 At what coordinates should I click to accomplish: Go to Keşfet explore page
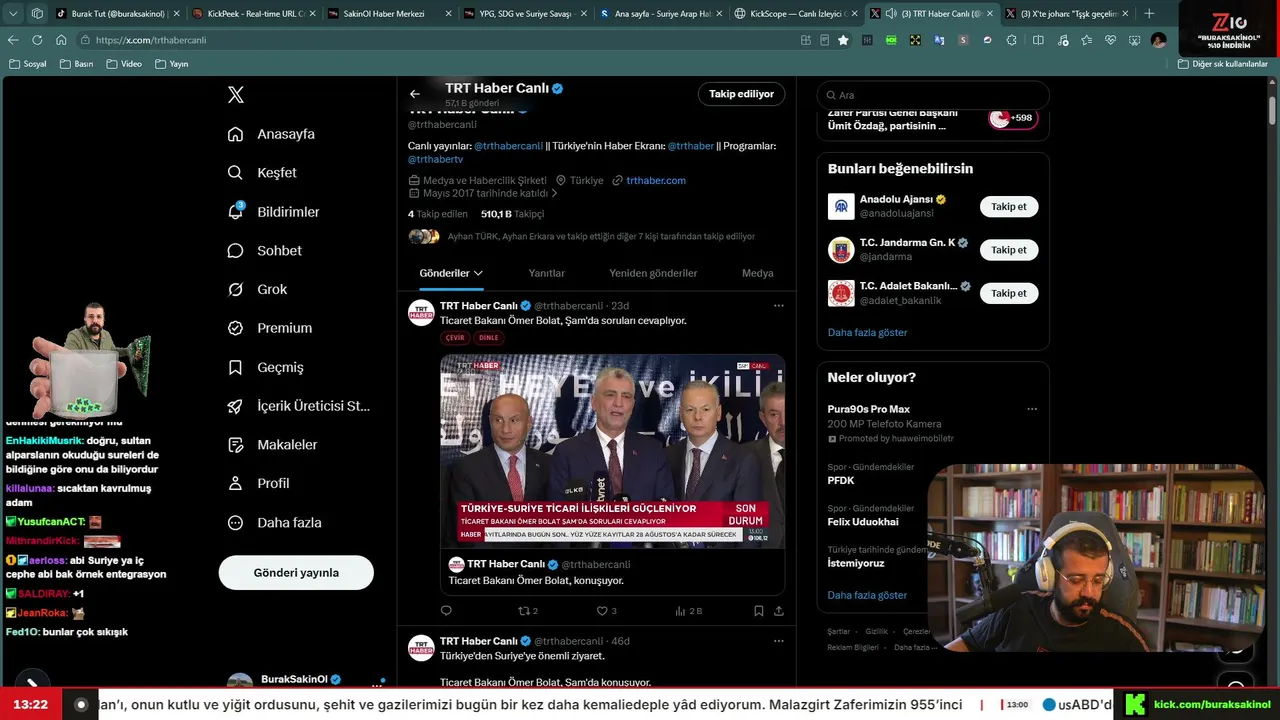point(262,173)
